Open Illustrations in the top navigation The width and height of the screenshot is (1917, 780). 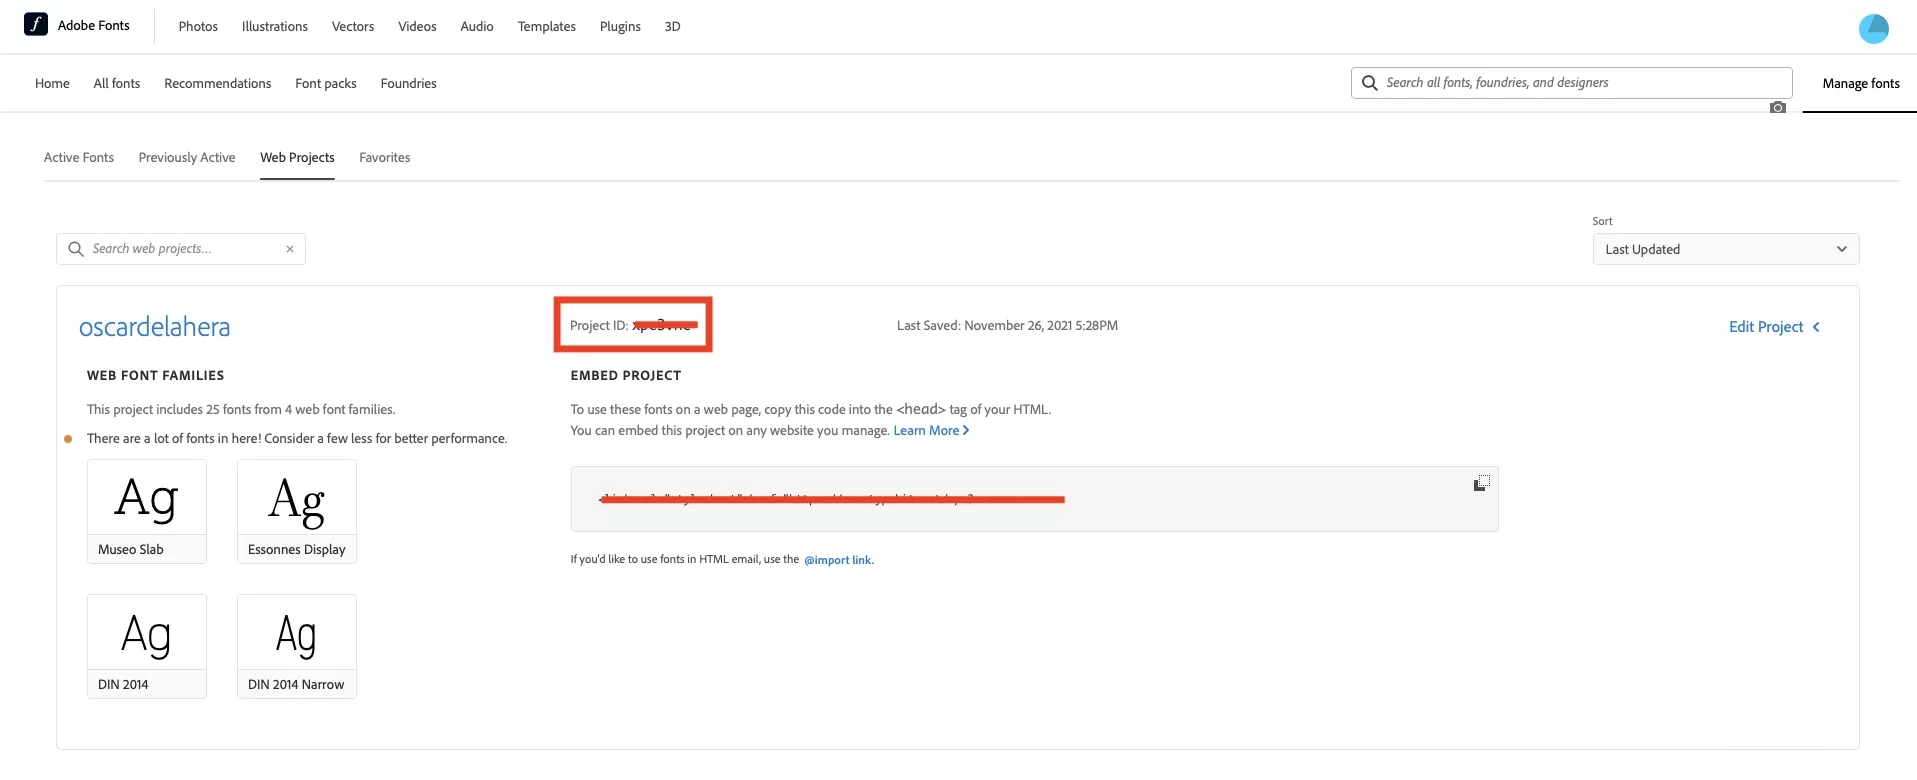click(x=274, y=26)
